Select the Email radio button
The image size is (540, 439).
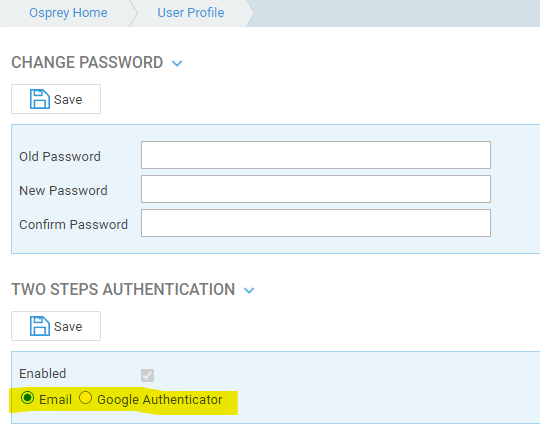(27, 398)
